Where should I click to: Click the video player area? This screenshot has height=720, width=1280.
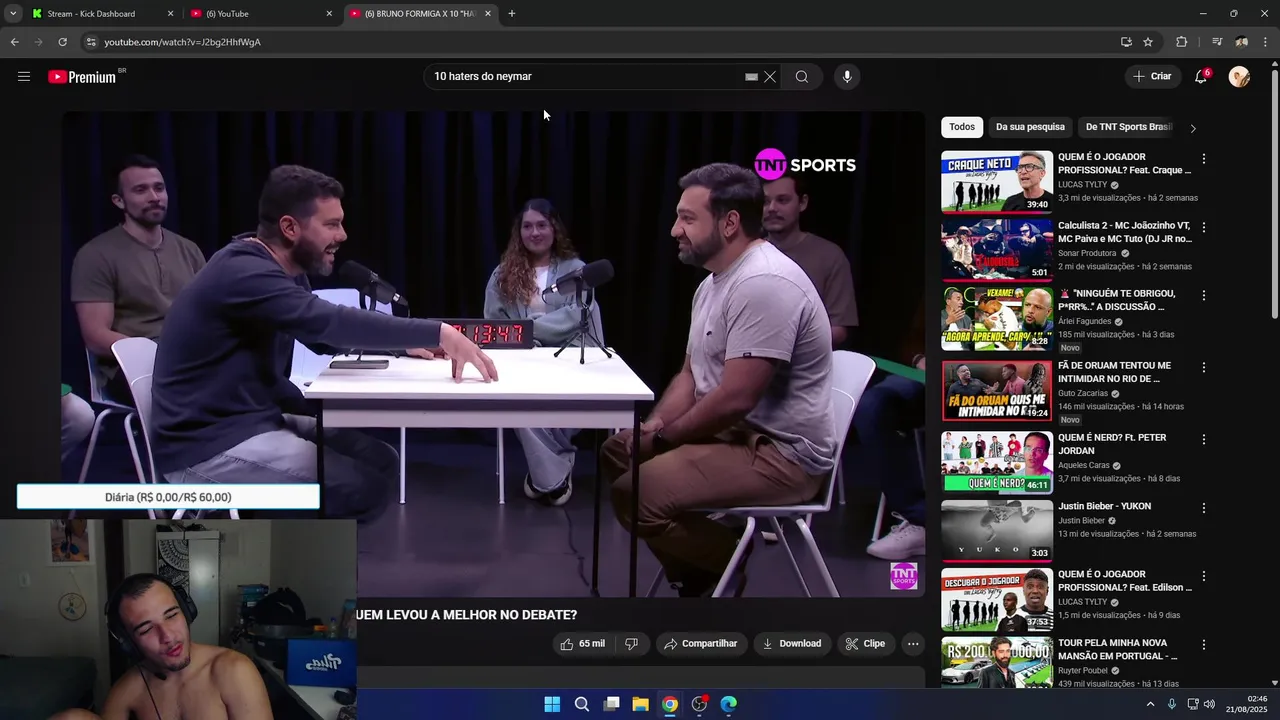[493, 353]
